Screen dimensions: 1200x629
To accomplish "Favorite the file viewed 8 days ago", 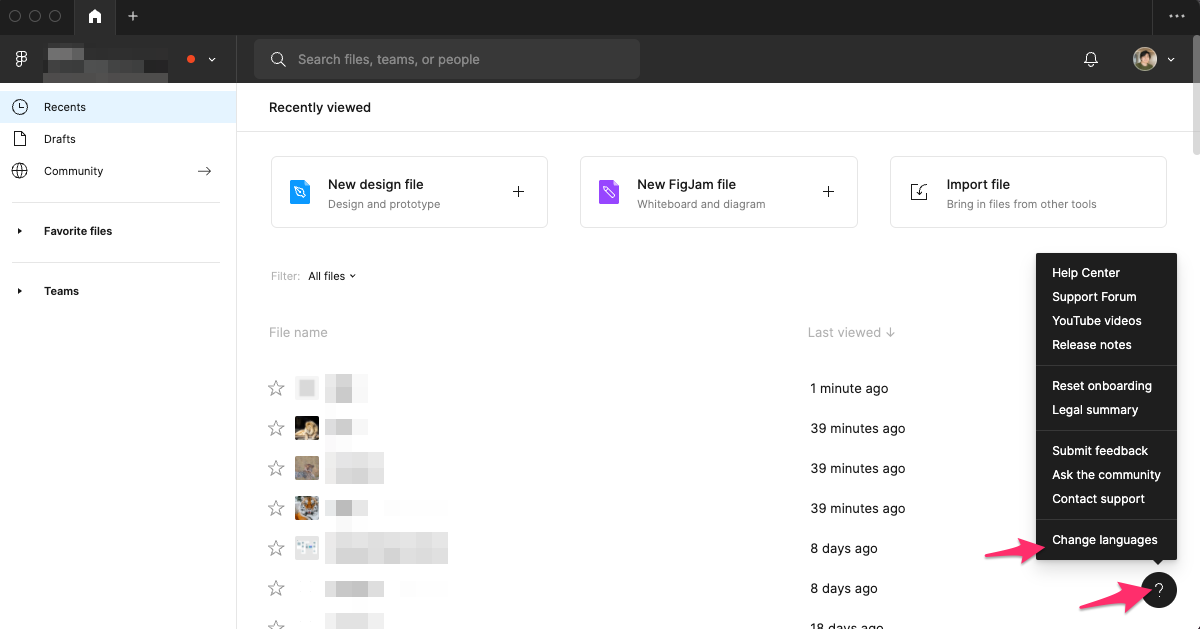I will point(276,548).
